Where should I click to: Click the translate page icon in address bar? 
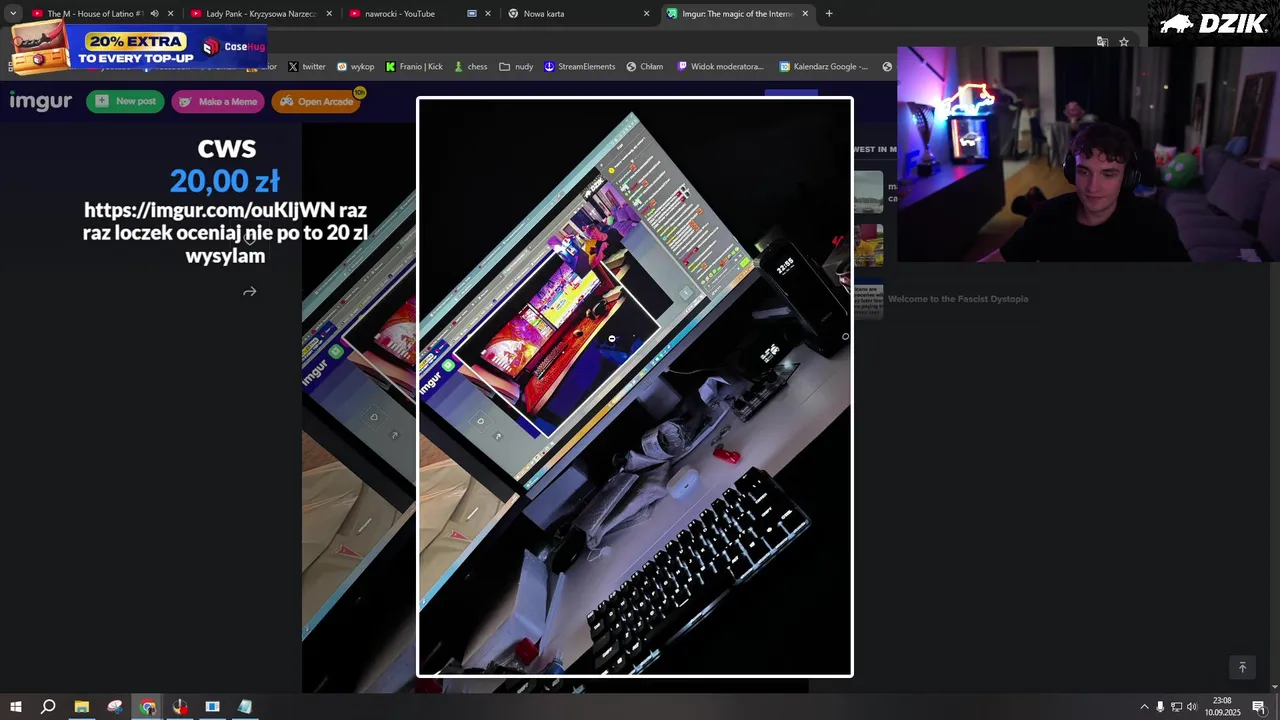[1102, 42]
